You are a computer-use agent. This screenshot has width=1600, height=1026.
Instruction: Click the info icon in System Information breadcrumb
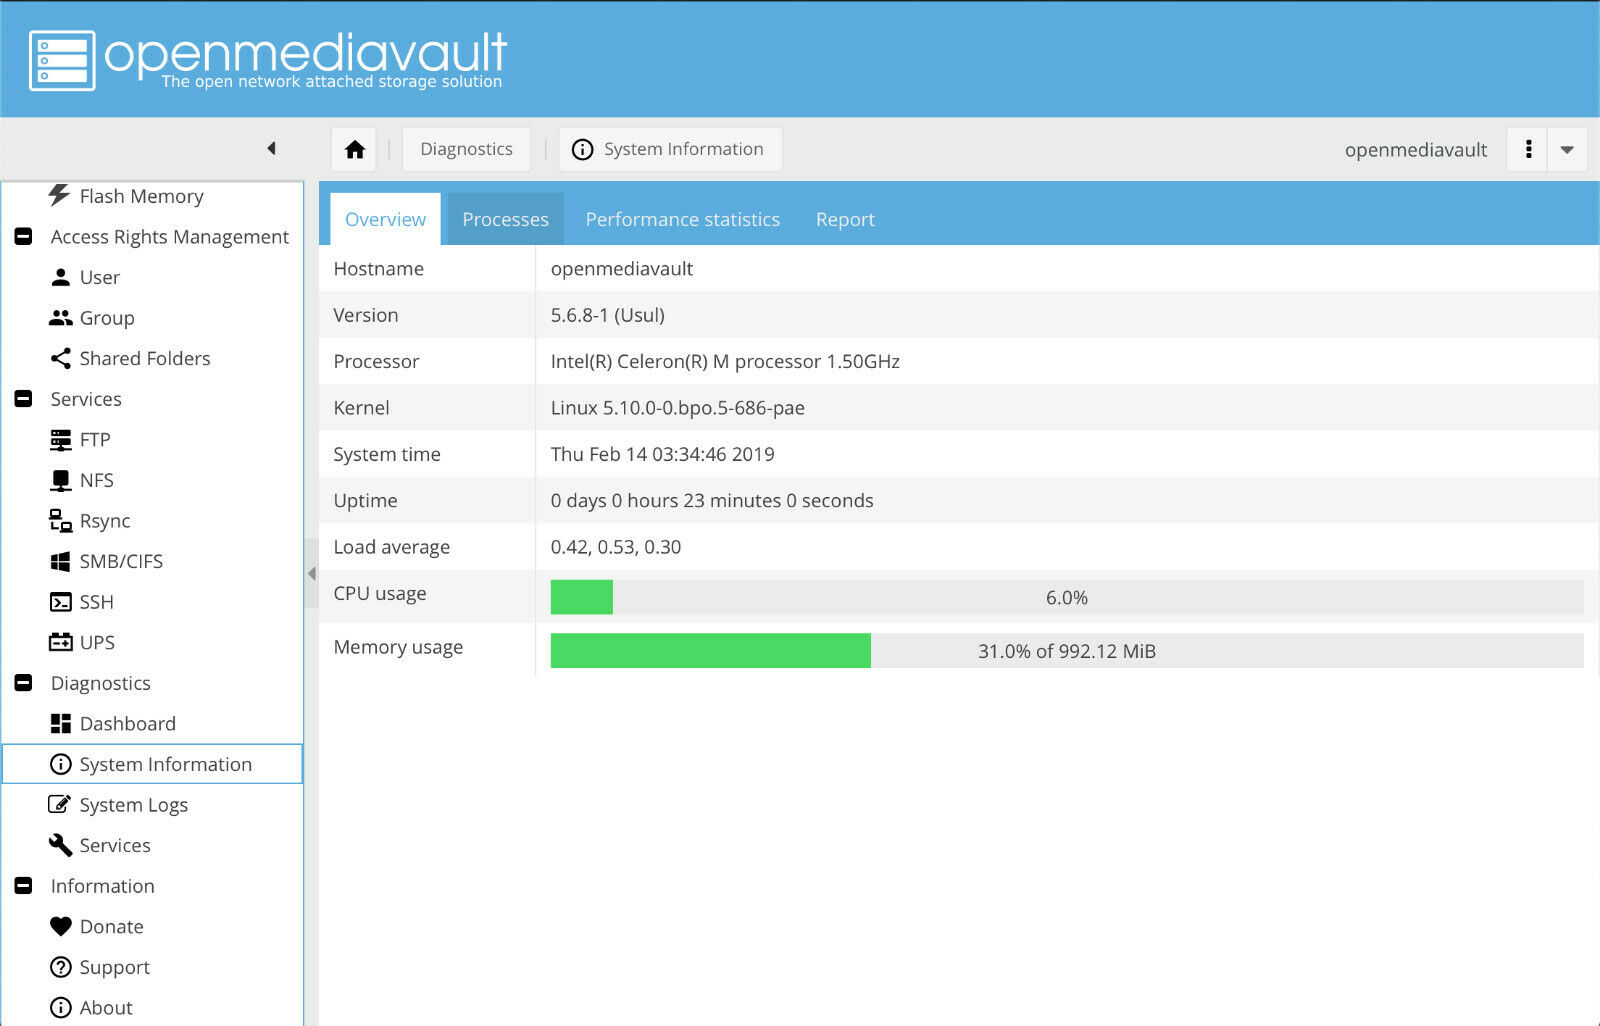(582, 149)
